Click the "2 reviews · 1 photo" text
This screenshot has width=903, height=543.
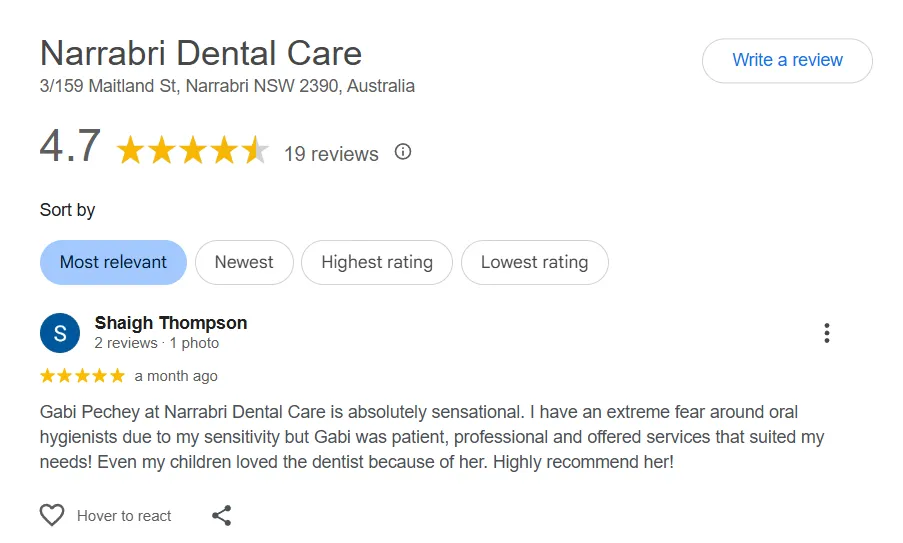(157, 343)
